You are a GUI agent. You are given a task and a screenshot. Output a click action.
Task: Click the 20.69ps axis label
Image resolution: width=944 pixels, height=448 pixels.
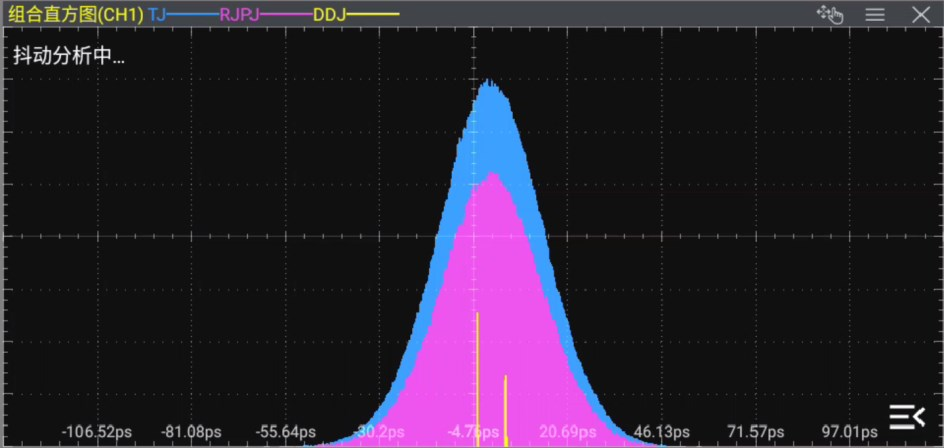[568, 432]
